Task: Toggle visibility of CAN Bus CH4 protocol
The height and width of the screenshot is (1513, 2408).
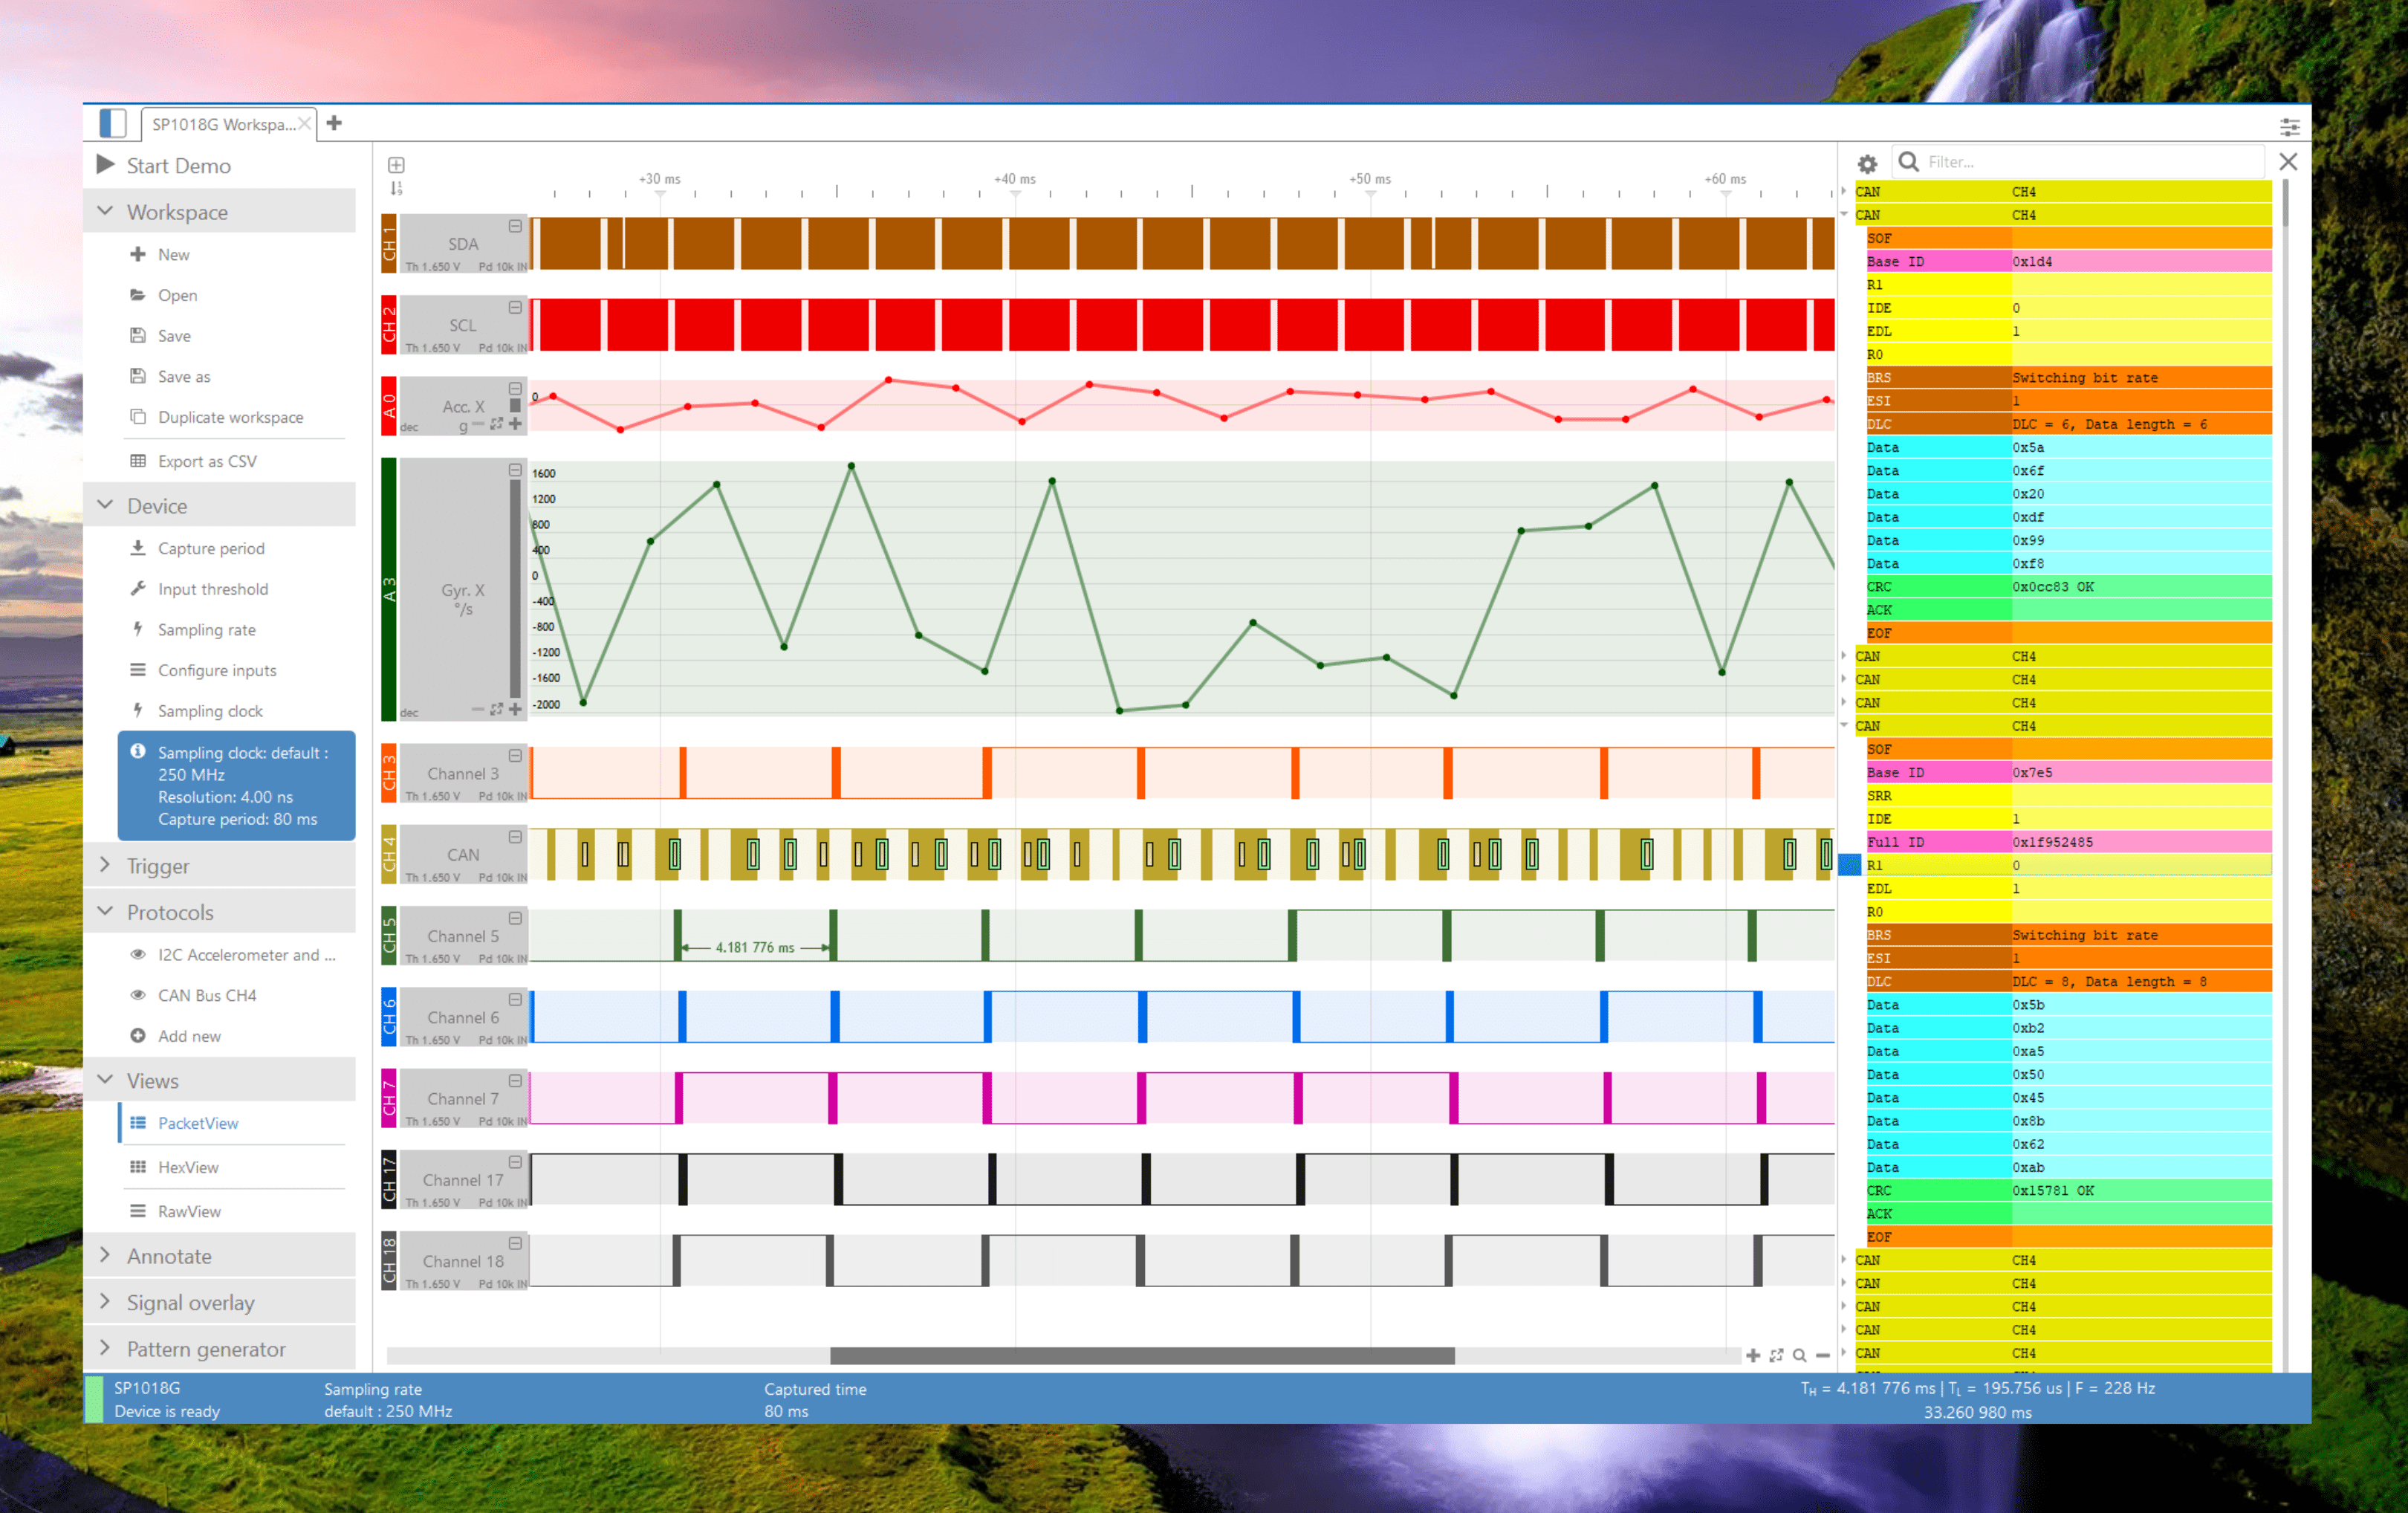Action: pos(138,995)
